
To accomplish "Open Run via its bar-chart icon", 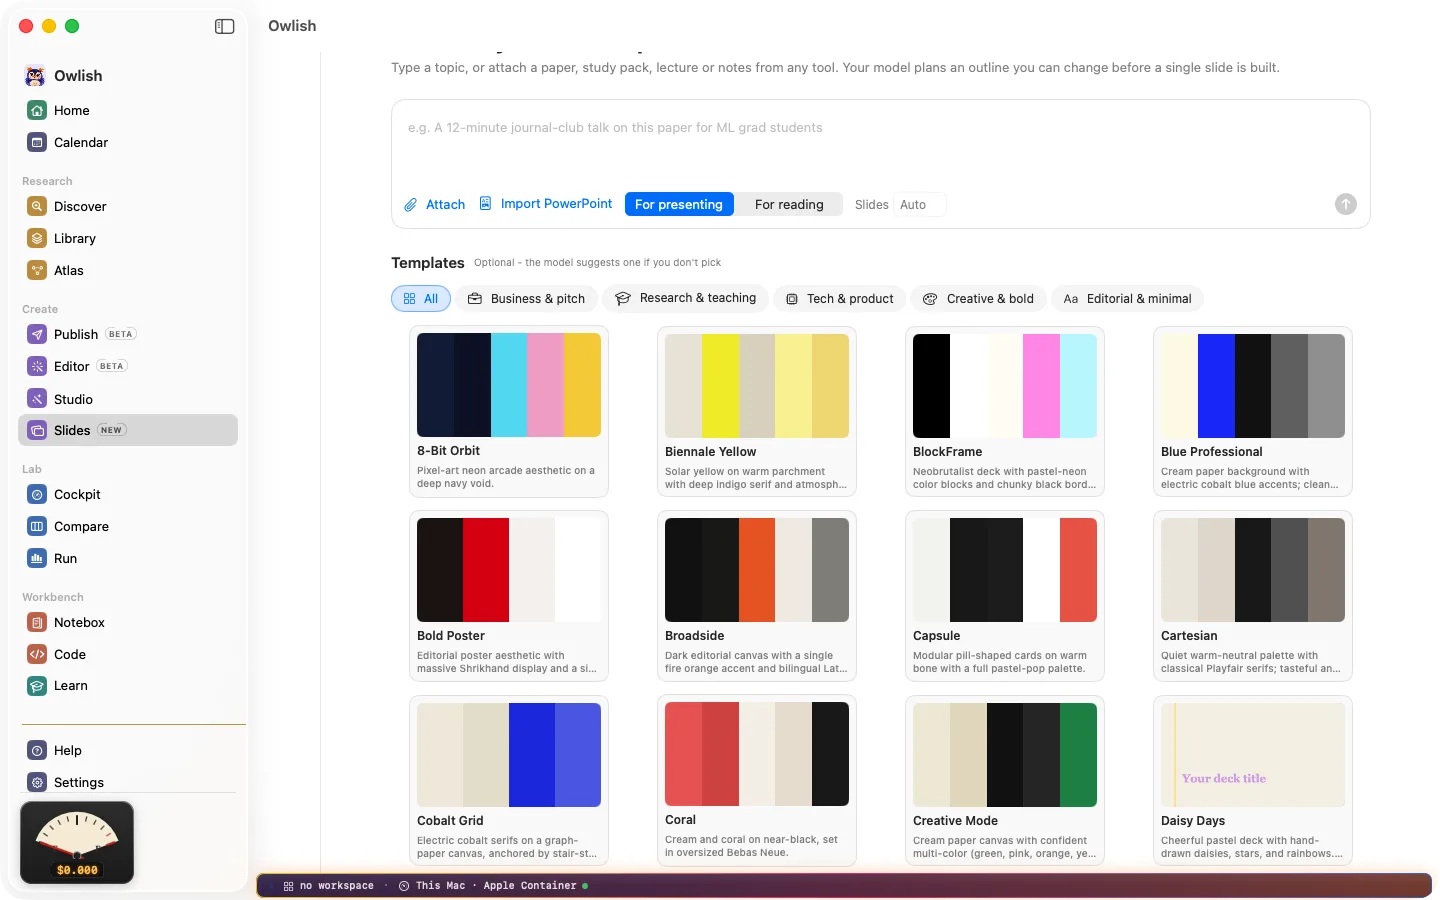I will pos(37,558).
